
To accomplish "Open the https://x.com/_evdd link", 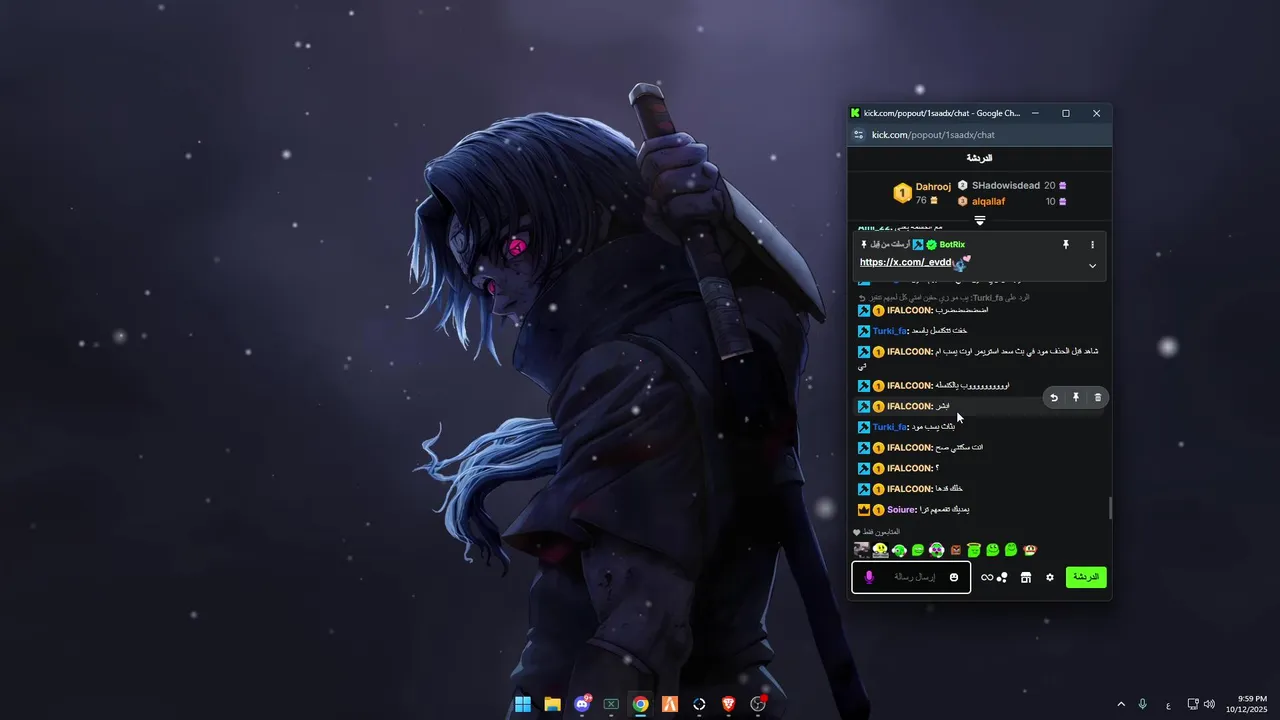I will tap(906, 262).
